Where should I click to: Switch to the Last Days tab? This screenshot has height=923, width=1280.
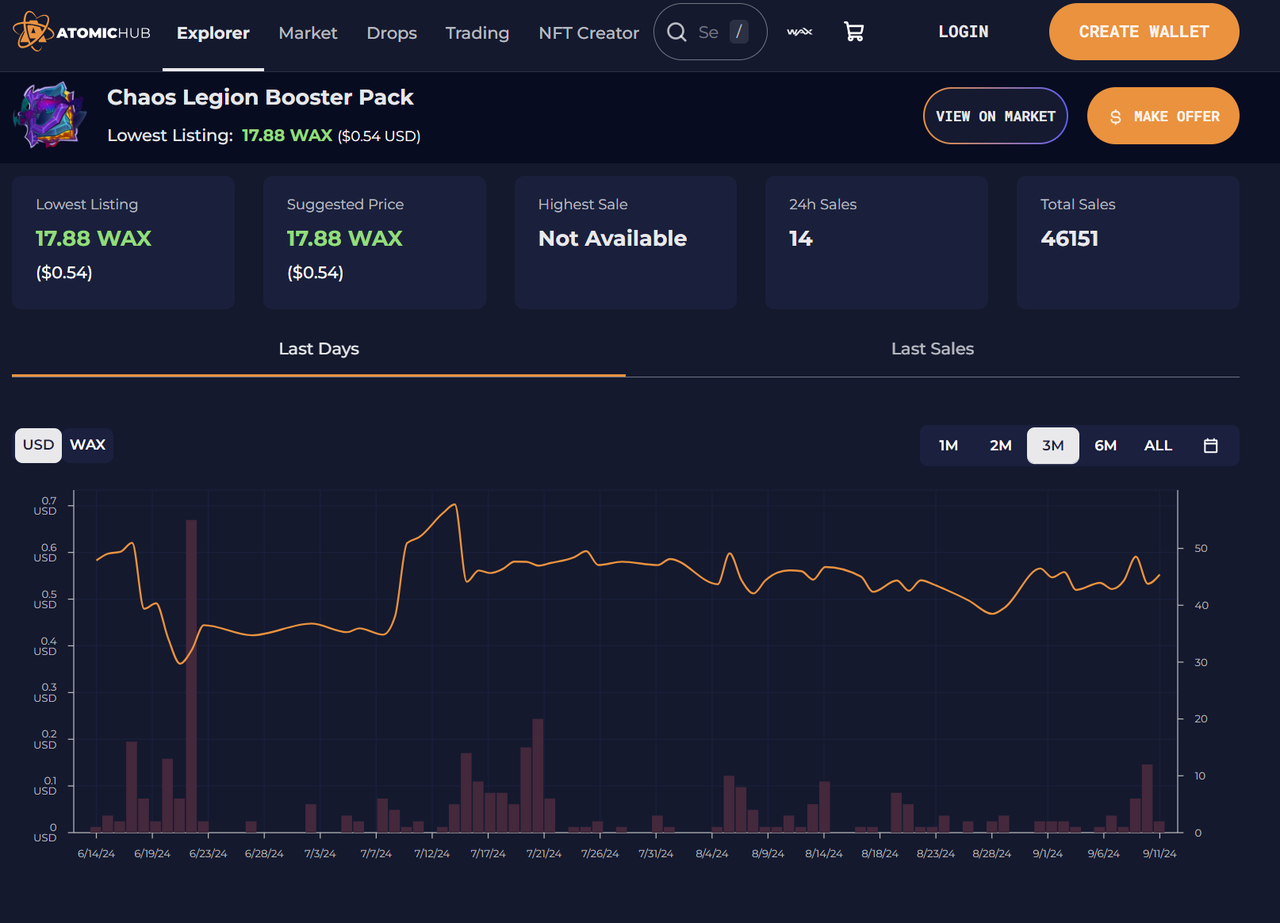click(x=319, y=349)
